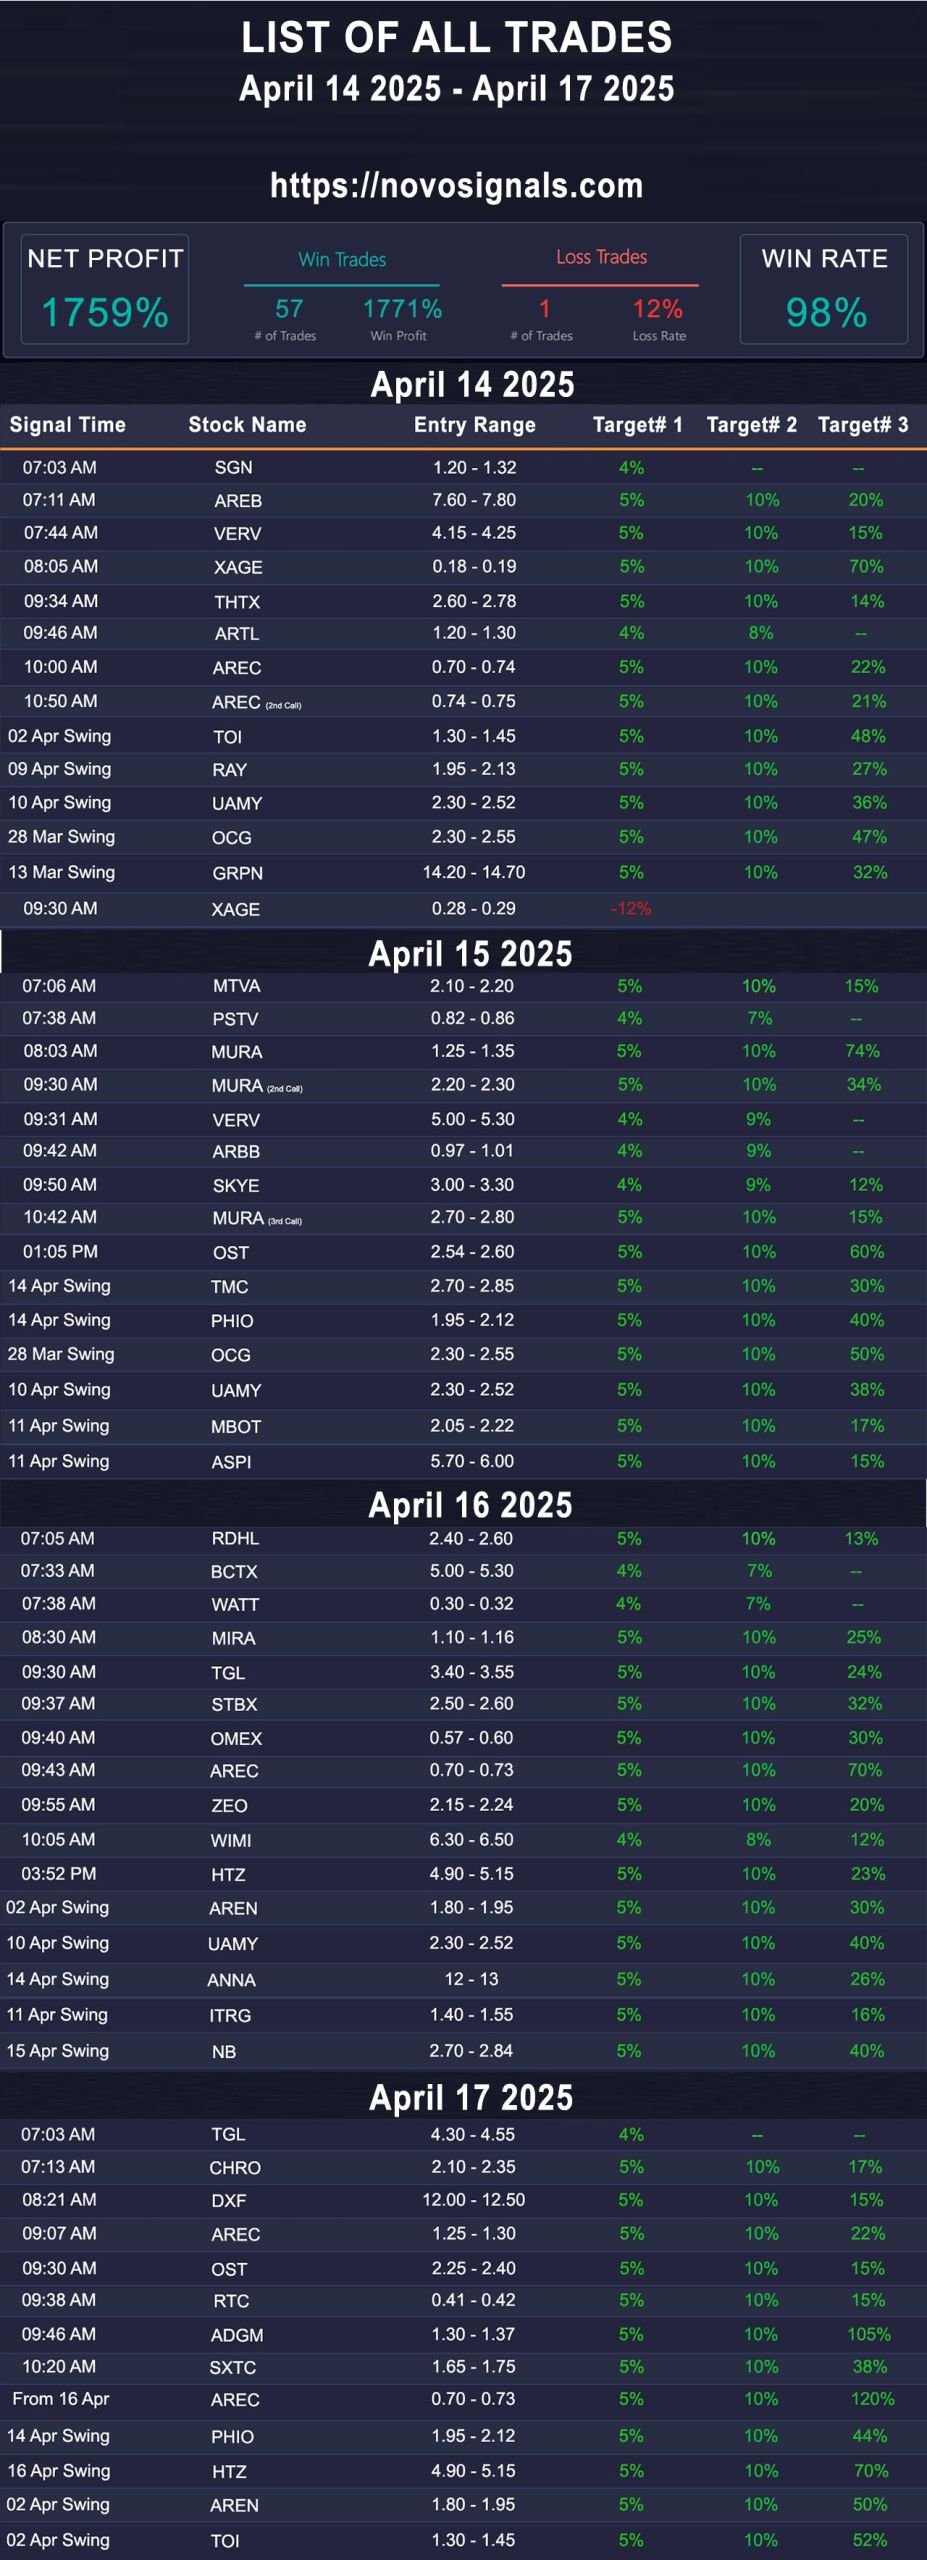The image size is (927, 2560).
Task: Click the Signal Time column header
Action: (68, 425)
